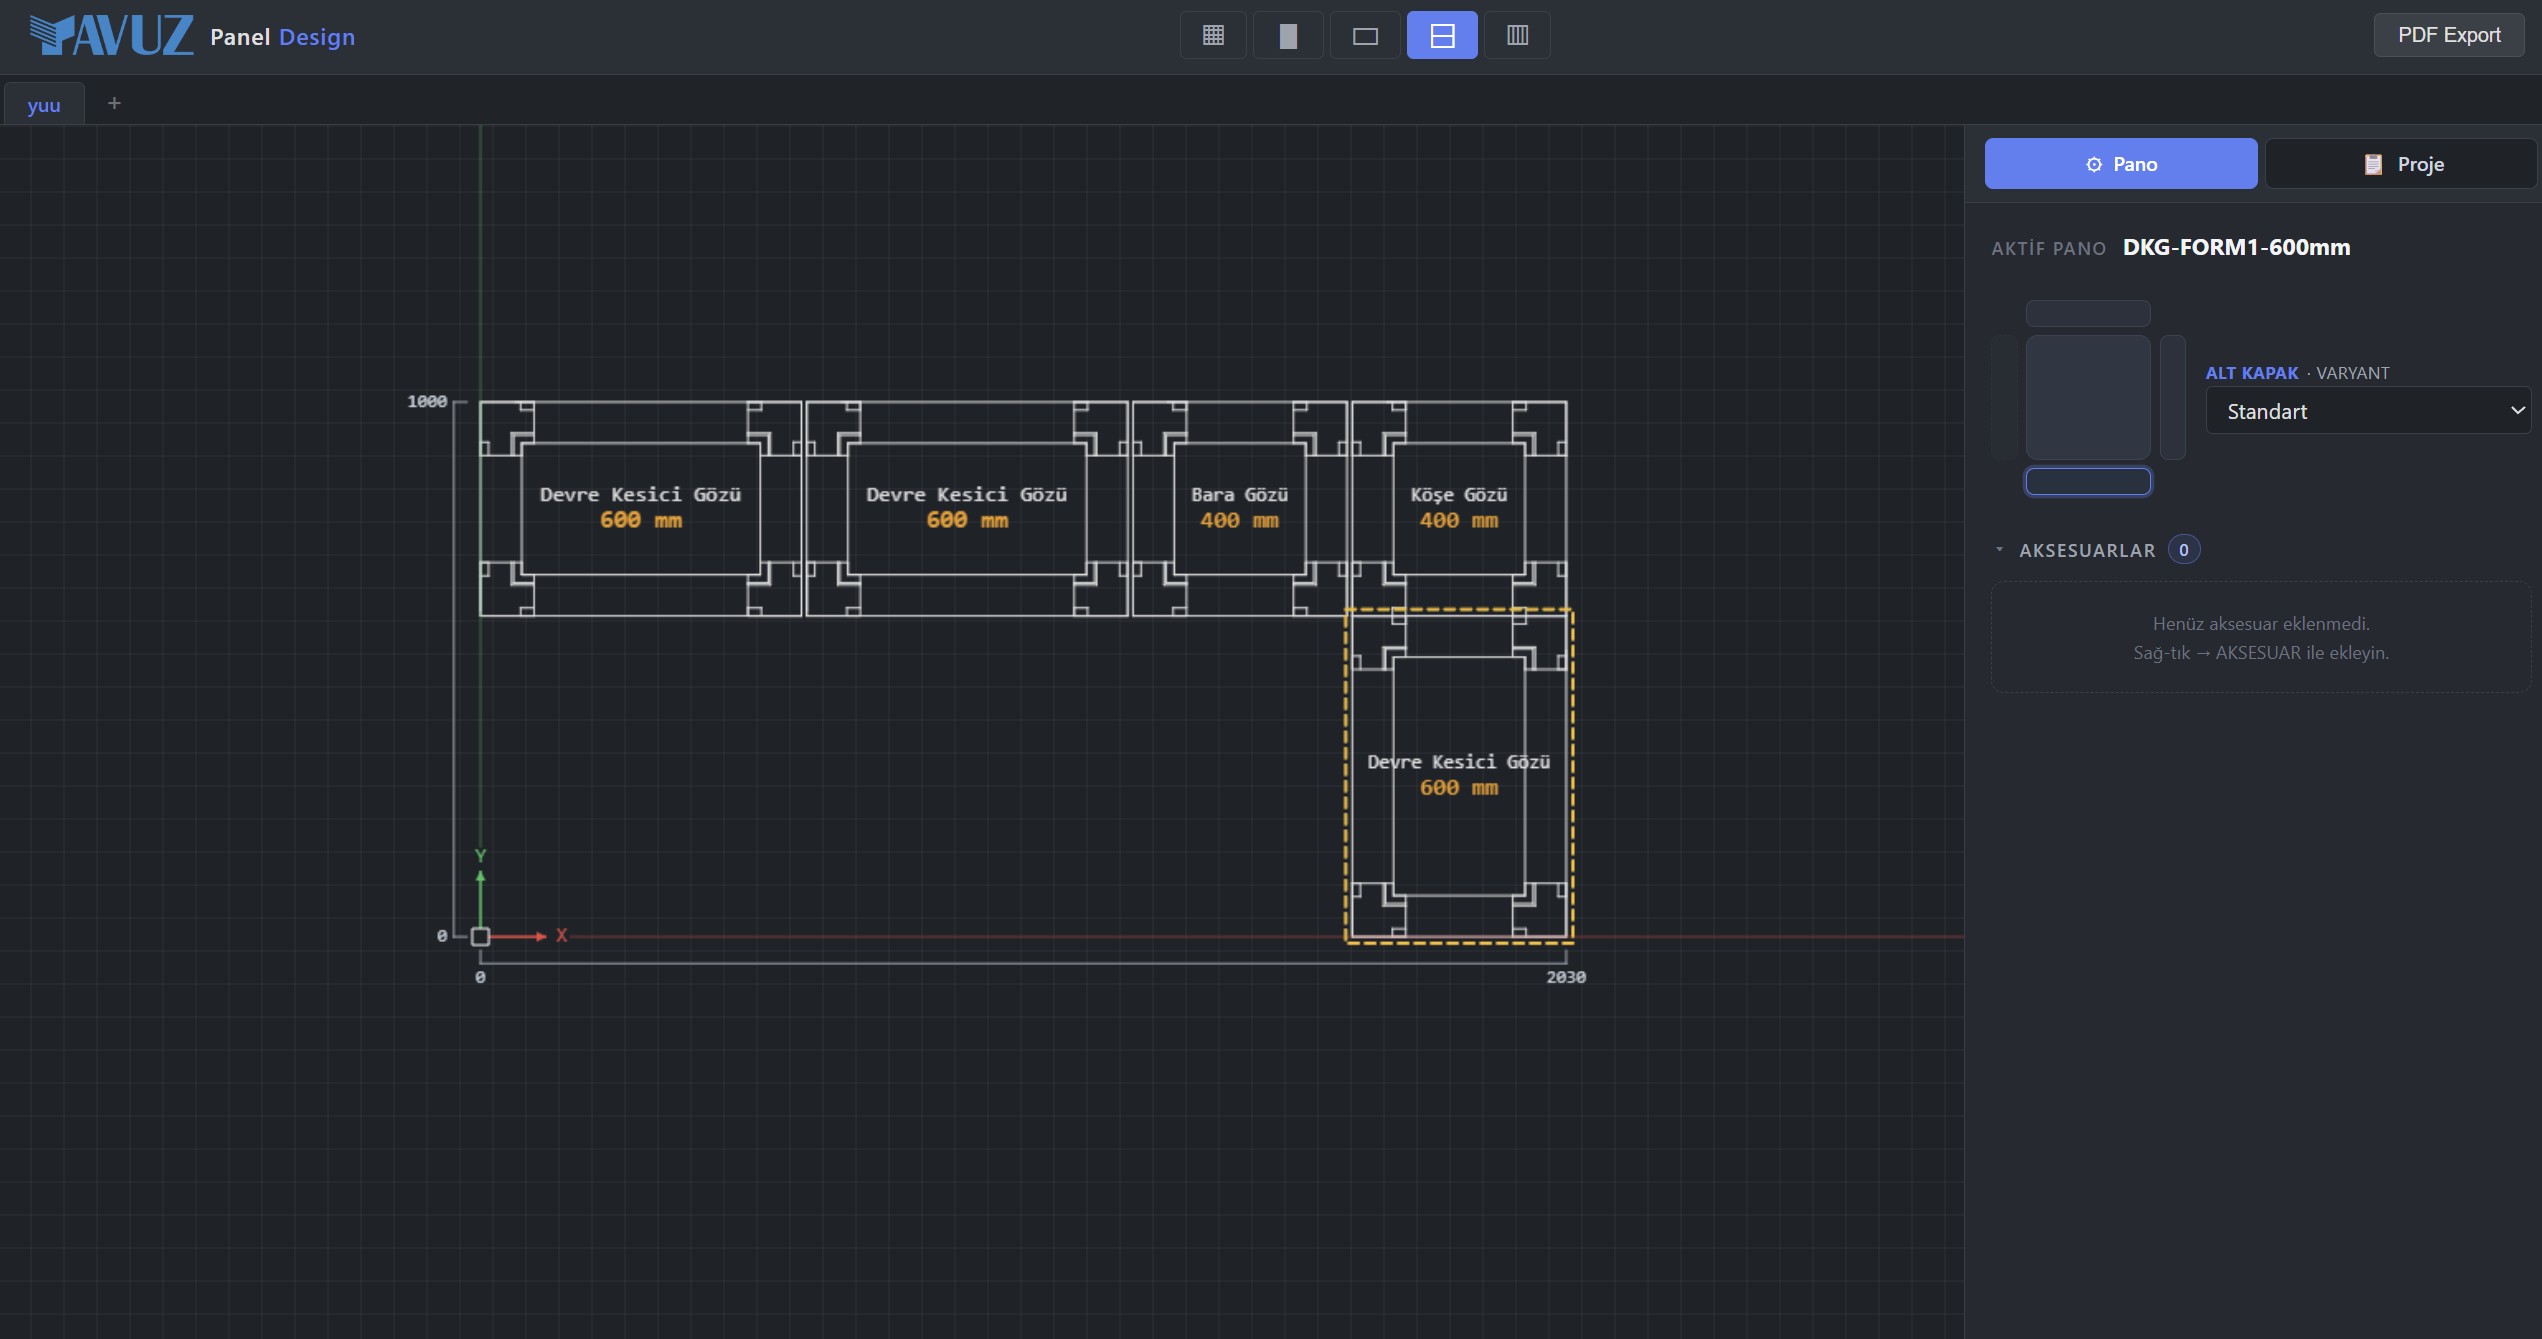Image resolution: width=2542 pixels, height=1339 pixels.
Task: Select the right side cover in diagram
Action: pos(2173,397)
